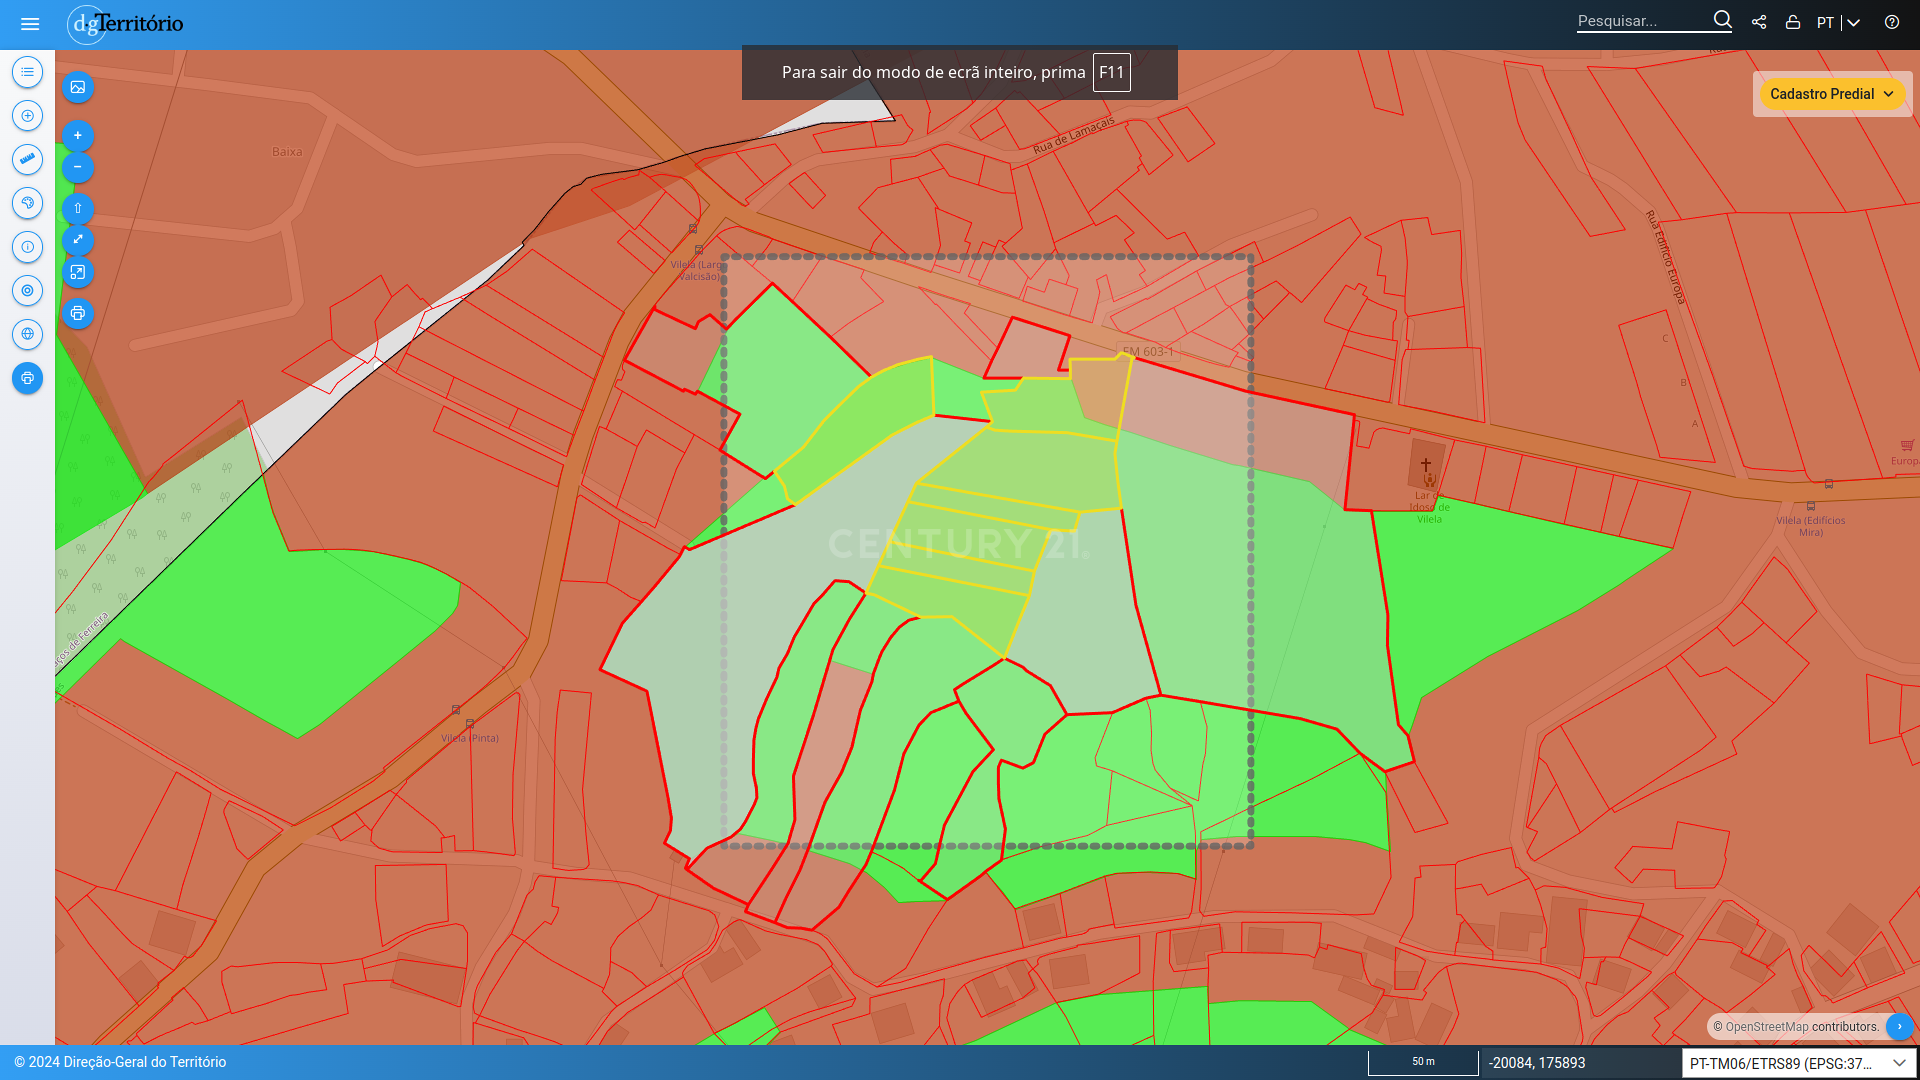Open the layer list panel icon
The width and height of the screenshot is (1920, 1080).
coord(27,72)
